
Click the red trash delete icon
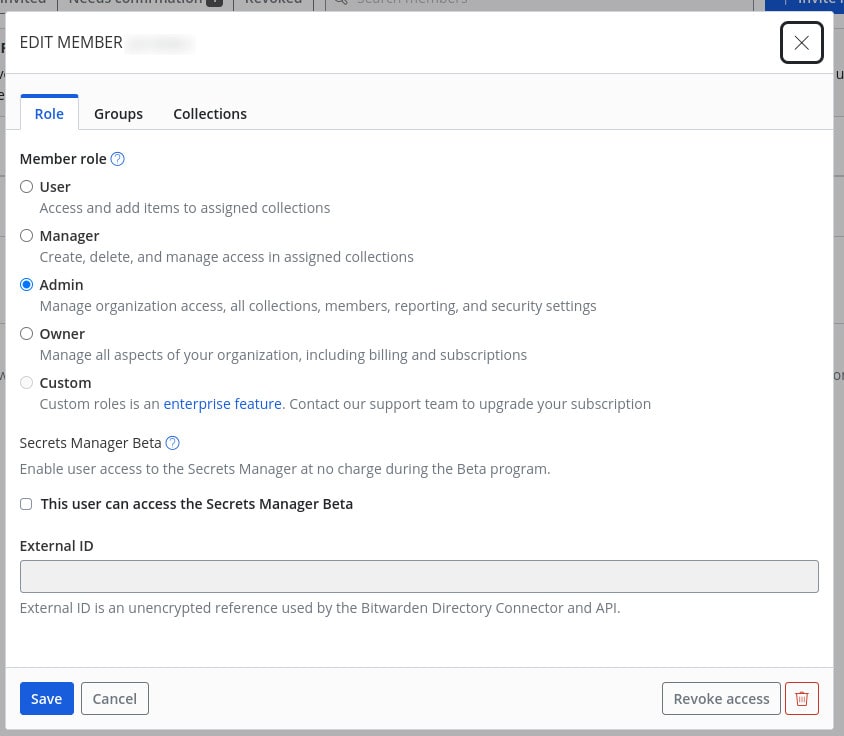click(801, 698)
